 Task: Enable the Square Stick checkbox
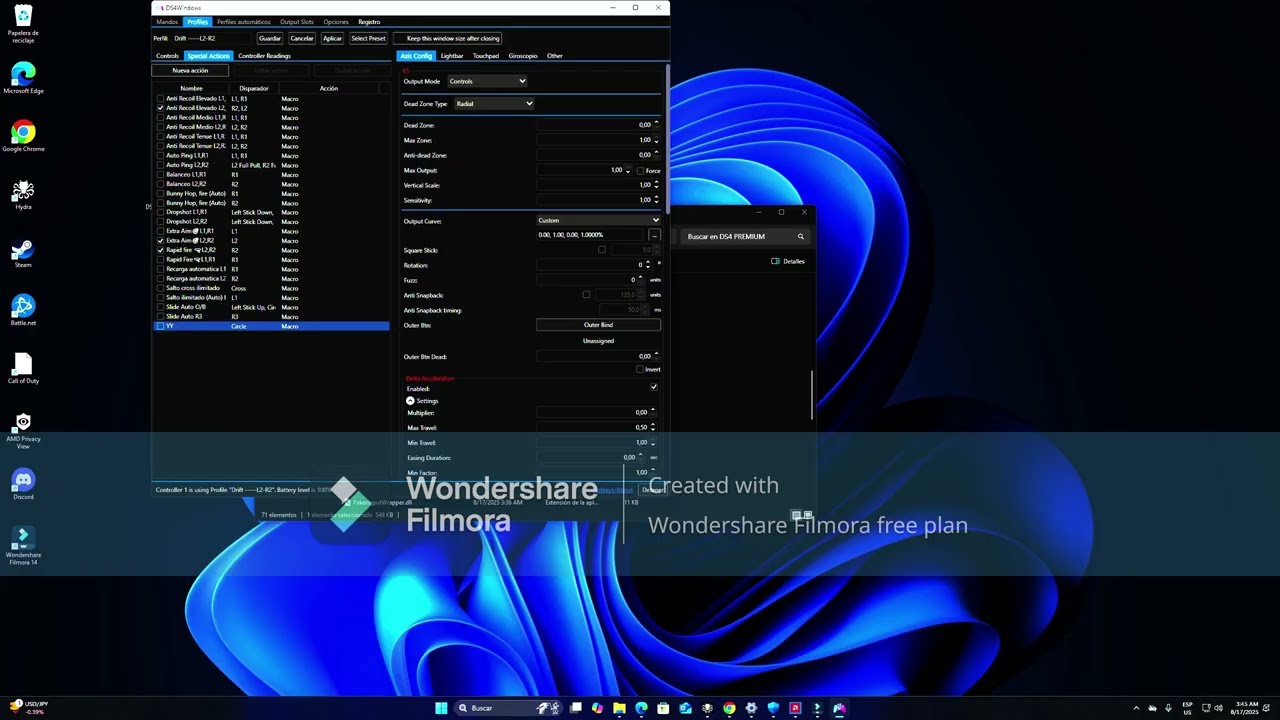pos(601,250)
